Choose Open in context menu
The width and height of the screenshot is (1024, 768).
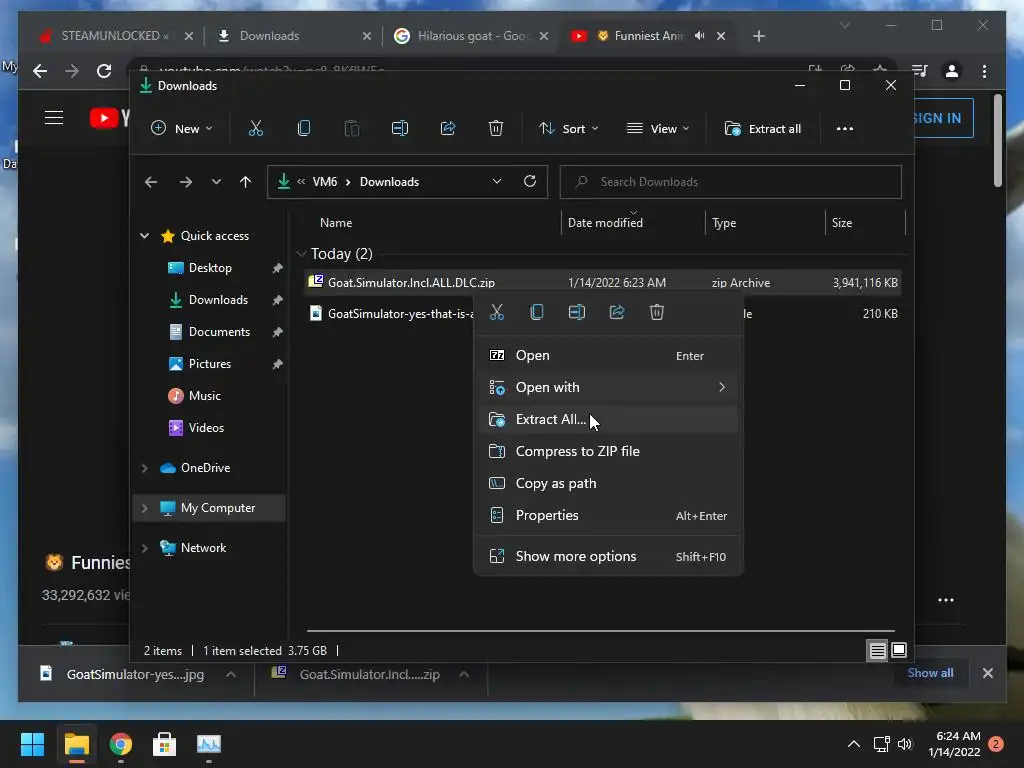609,355
